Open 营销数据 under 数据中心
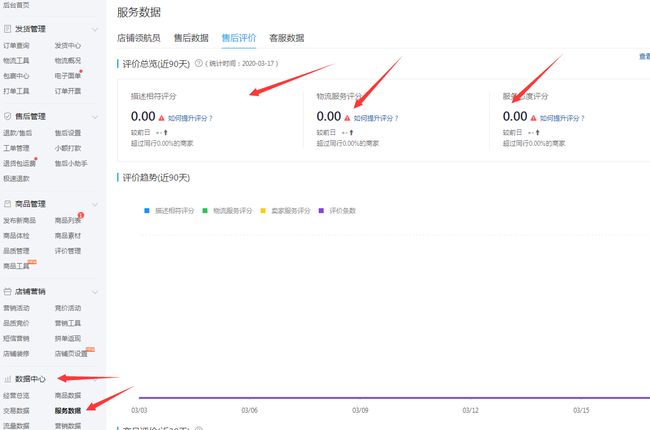Viewport: 650px width, 430px height. pyautogui.click(x=68, y=425)
